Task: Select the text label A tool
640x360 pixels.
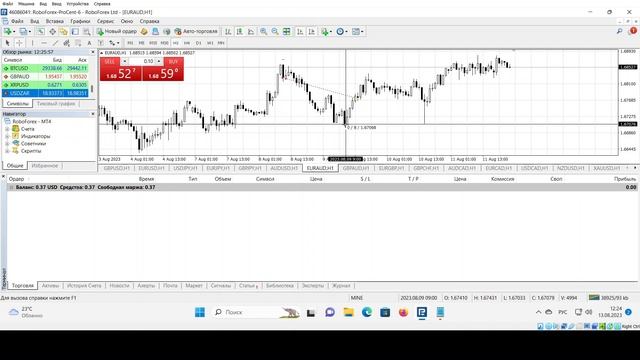Action: click(x=89, y=43)
